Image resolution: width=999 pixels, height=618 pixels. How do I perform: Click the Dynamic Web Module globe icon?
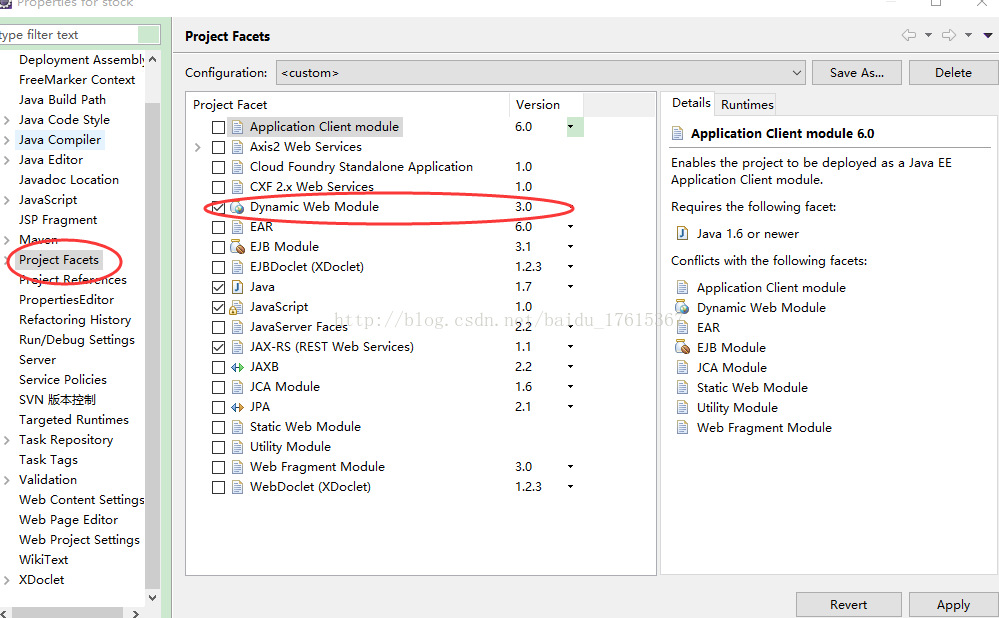[237, 207]
